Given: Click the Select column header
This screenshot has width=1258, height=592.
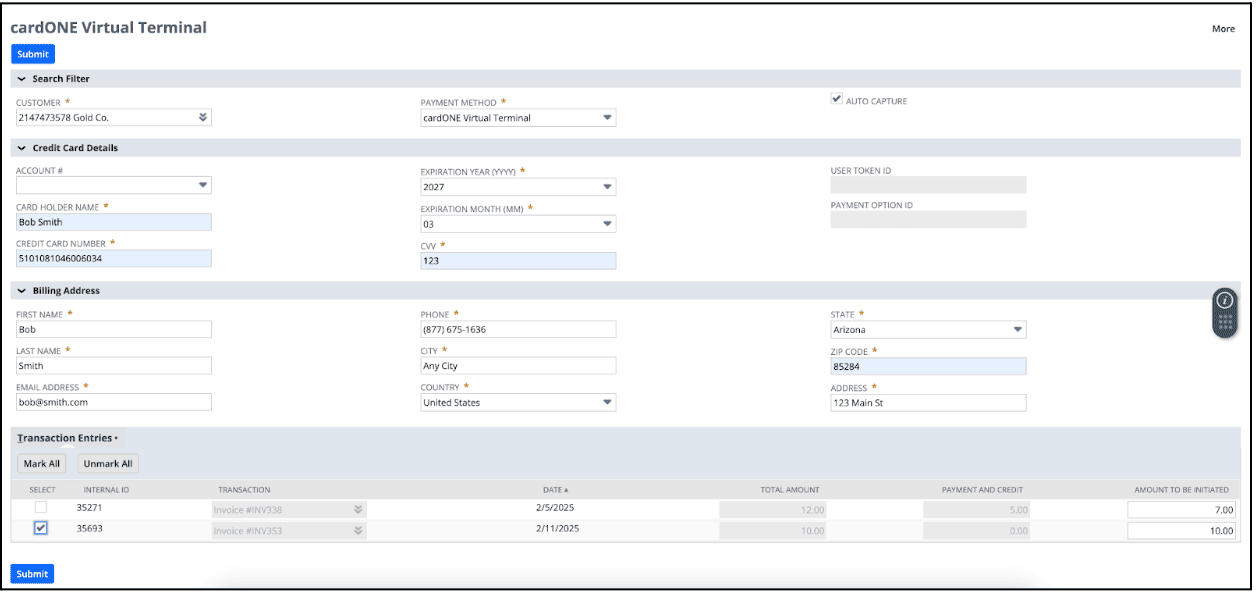Looking at the screenshot, I should pos(42,490).
